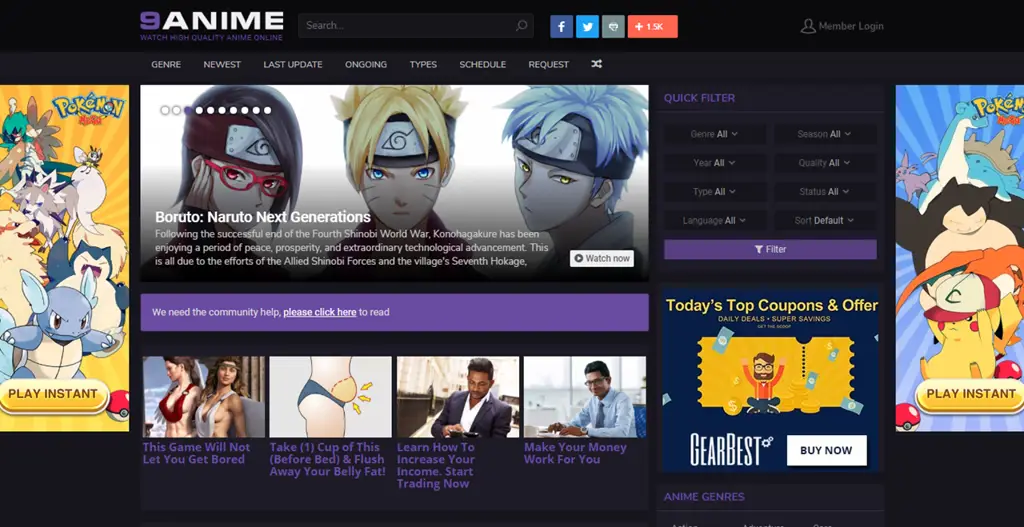Screen dimensions: 1024x527
Task: Click the Reddit share icon
Action: [x=613, y=27]
